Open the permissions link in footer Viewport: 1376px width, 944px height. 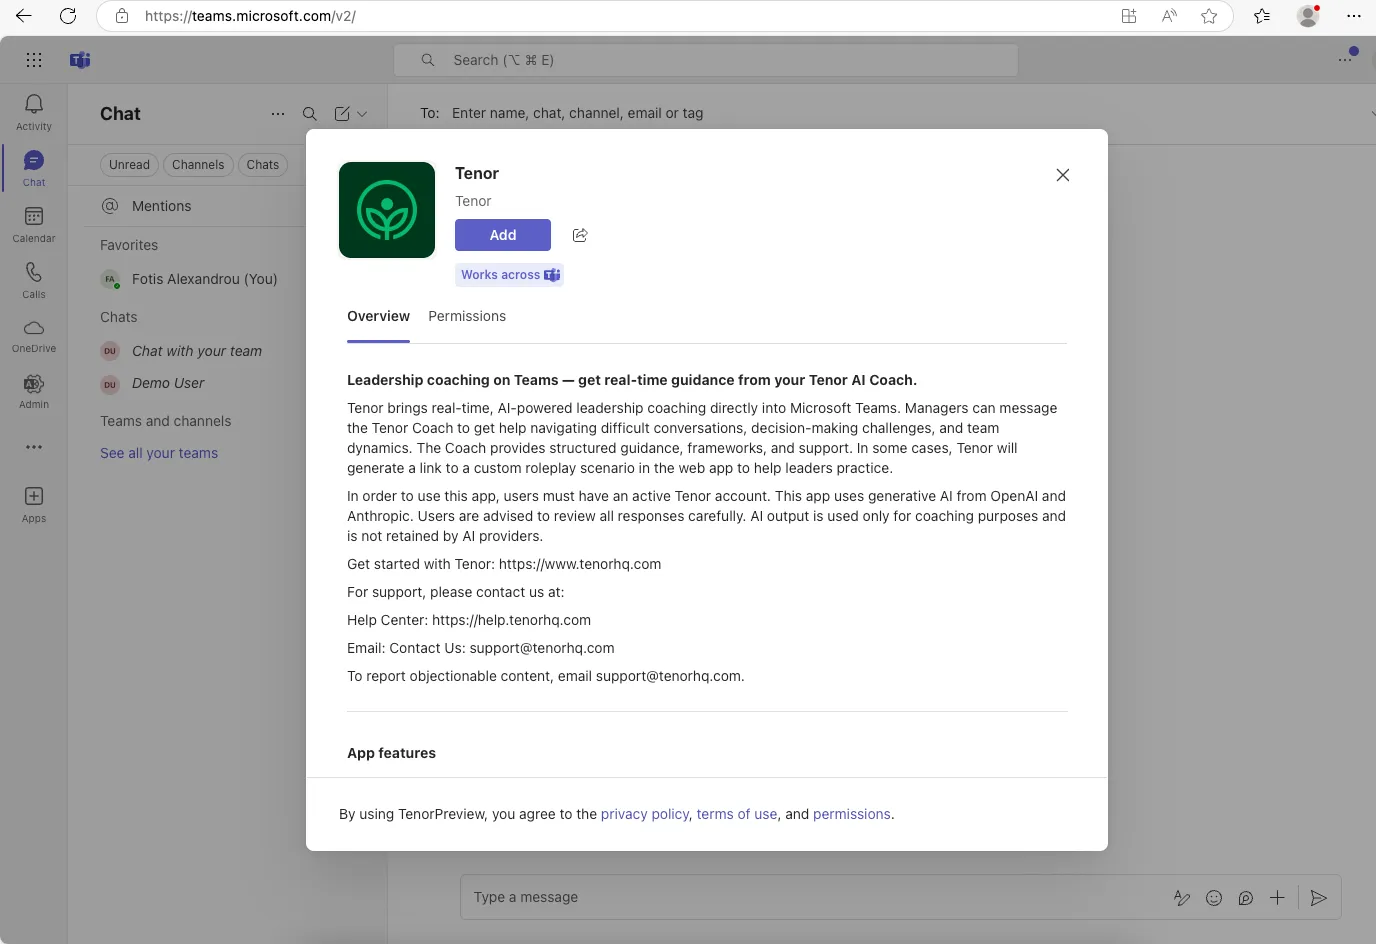[852, 814]
